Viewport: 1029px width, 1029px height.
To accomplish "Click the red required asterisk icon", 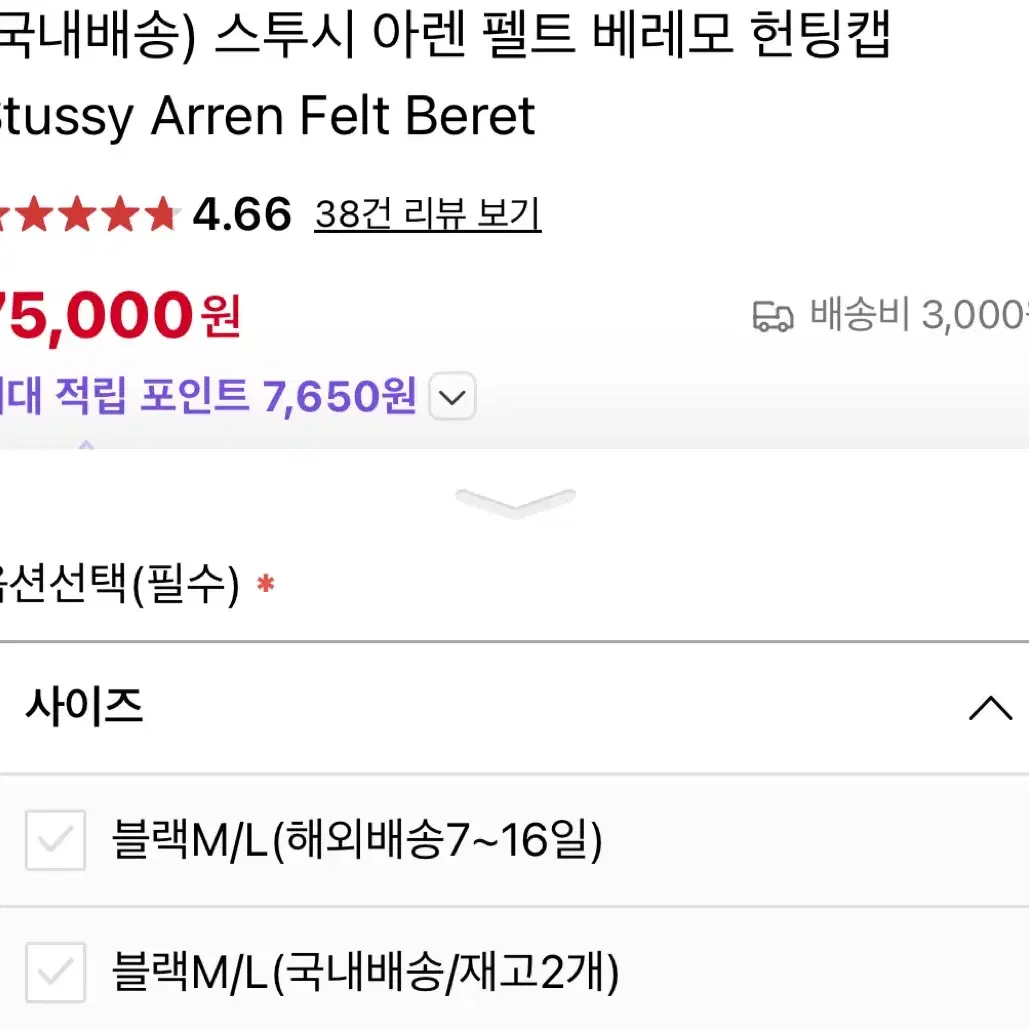I will point(266,583).
